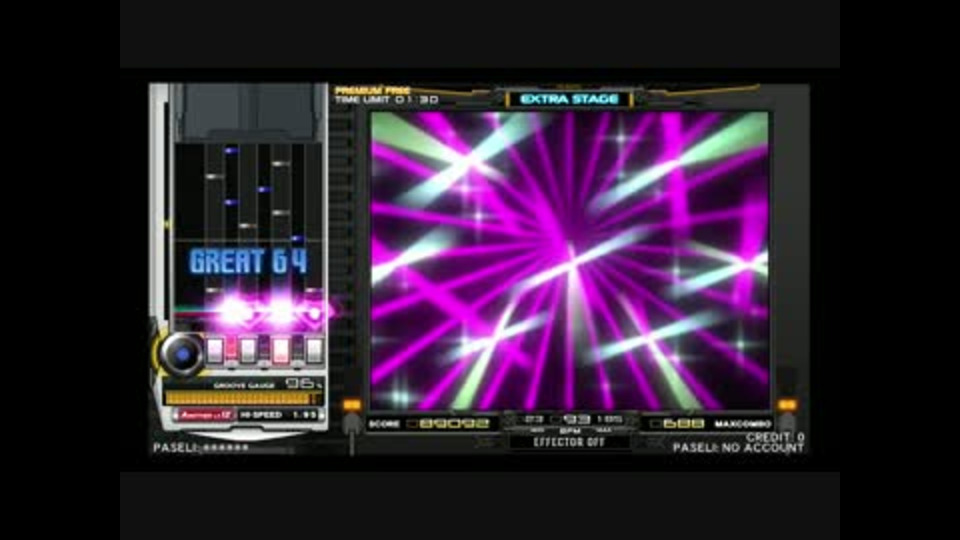Click the TIME LIMIT 01:30 counter
The image size is (960, 540).
point(386,99)
